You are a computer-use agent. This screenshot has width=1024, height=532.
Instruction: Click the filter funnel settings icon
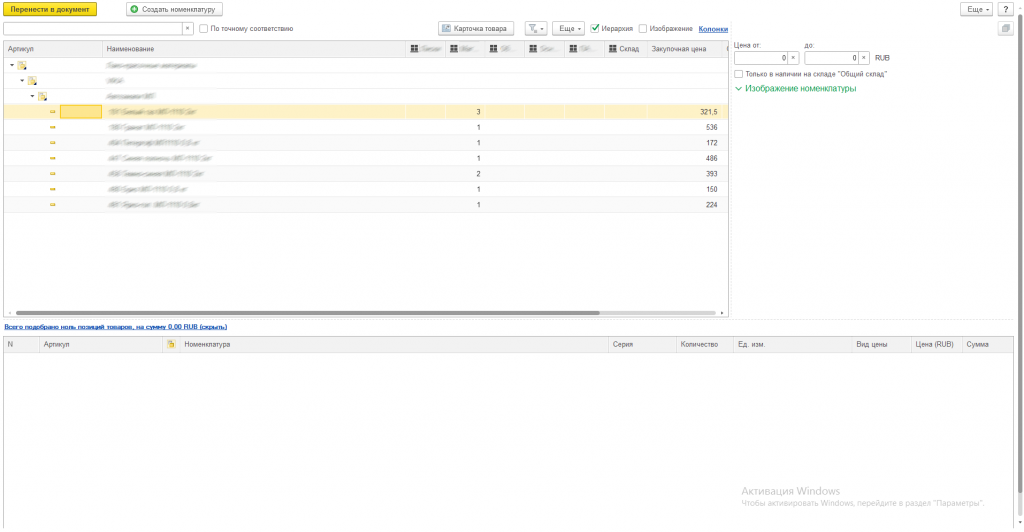535,29
